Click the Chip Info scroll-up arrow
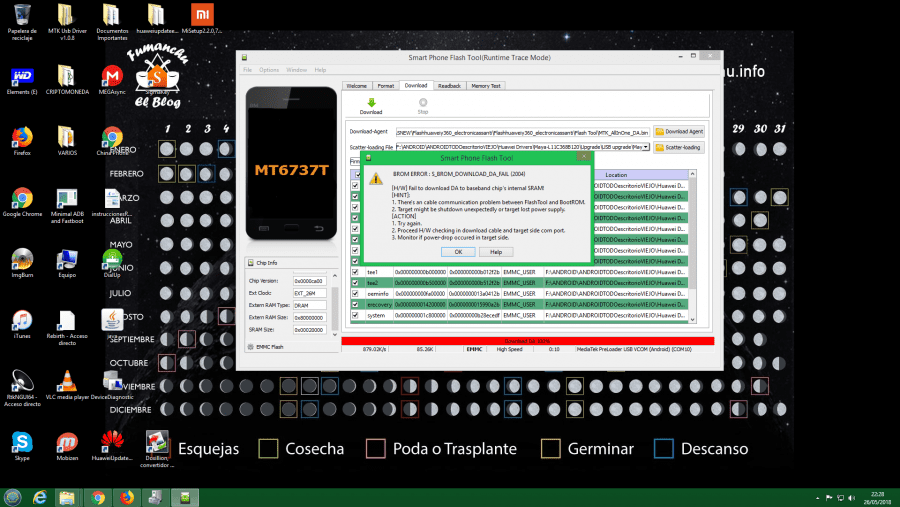Screen dimensions: 900x507 [x=335, y=276]
